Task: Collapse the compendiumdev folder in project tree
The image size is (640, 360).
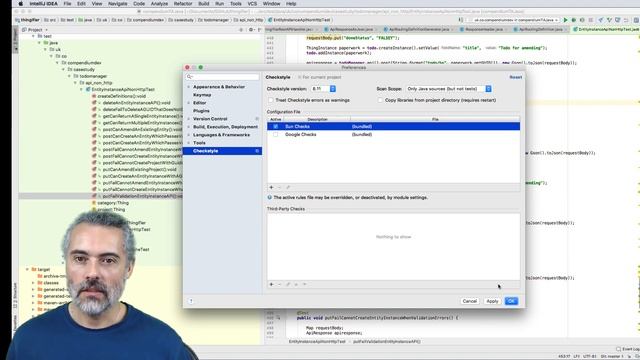Action: [x=58, y=63]
